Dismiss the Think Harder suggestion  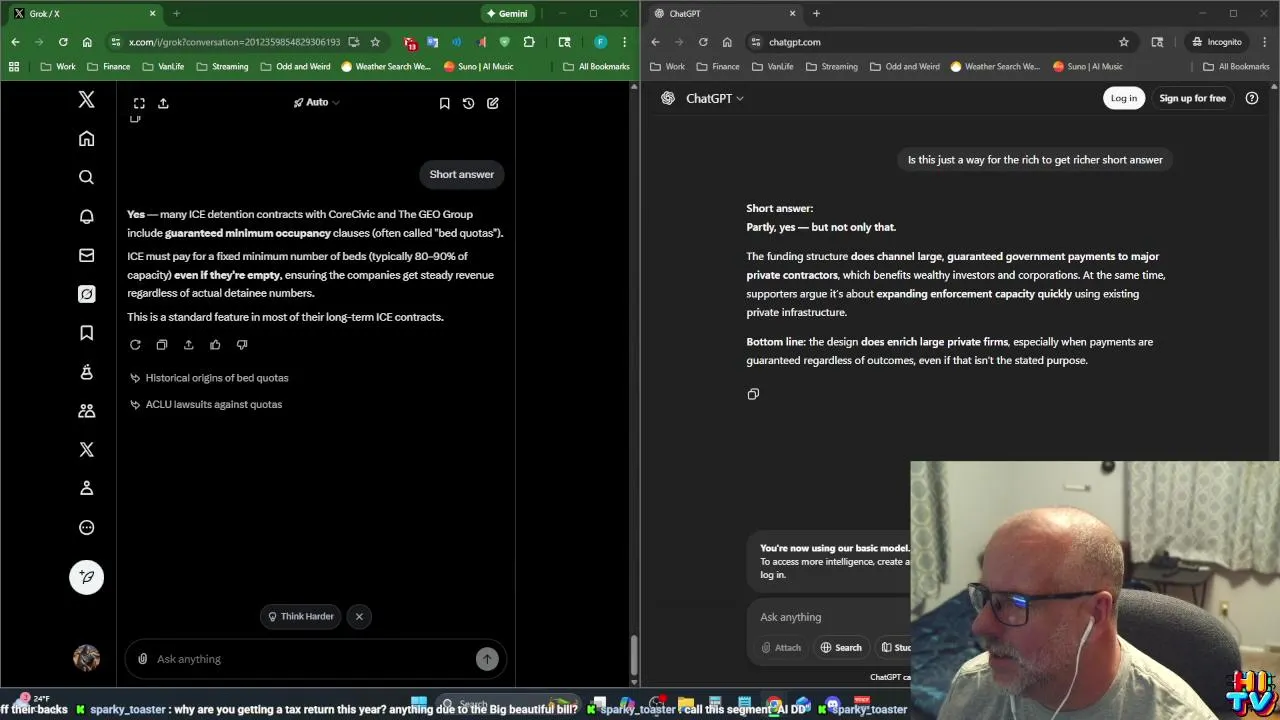359,616
